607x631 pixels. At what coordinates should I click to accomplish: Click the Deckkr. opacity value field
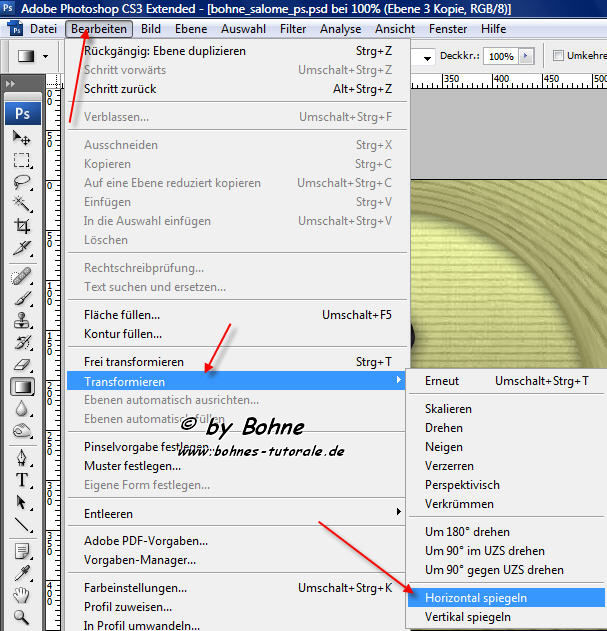[501, 57]
